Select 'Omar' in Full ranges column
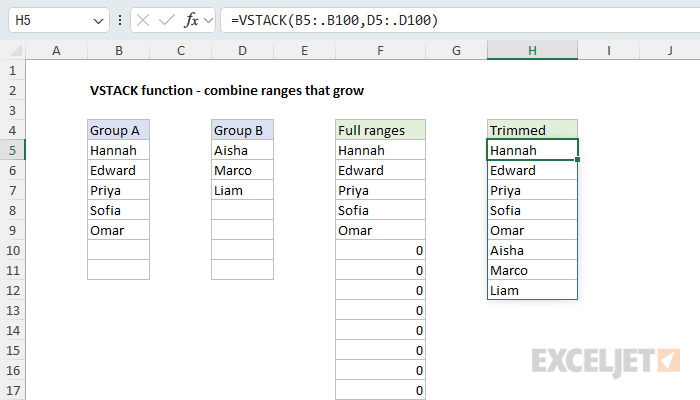 pos(380,230)
